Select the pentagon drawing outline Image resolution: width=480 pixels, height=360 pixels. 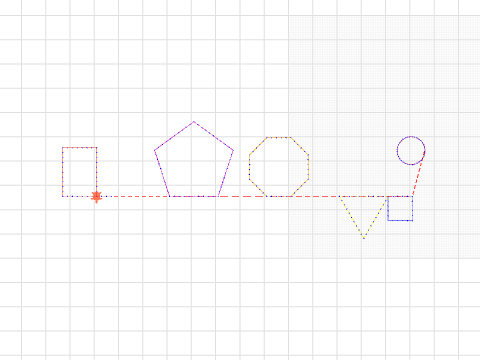click(194, 159)
